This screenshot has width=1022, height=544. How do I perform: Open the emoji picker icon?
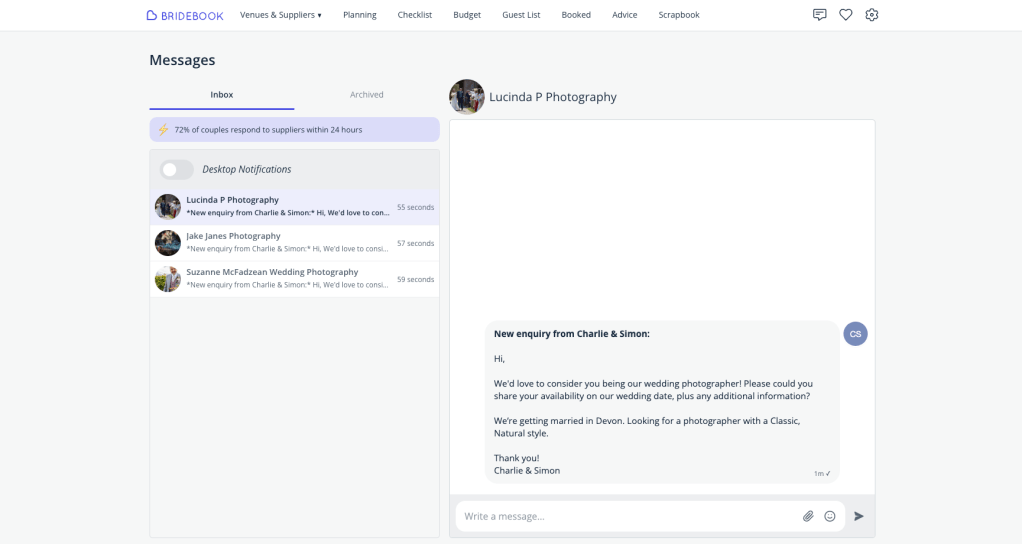(829, 516)
